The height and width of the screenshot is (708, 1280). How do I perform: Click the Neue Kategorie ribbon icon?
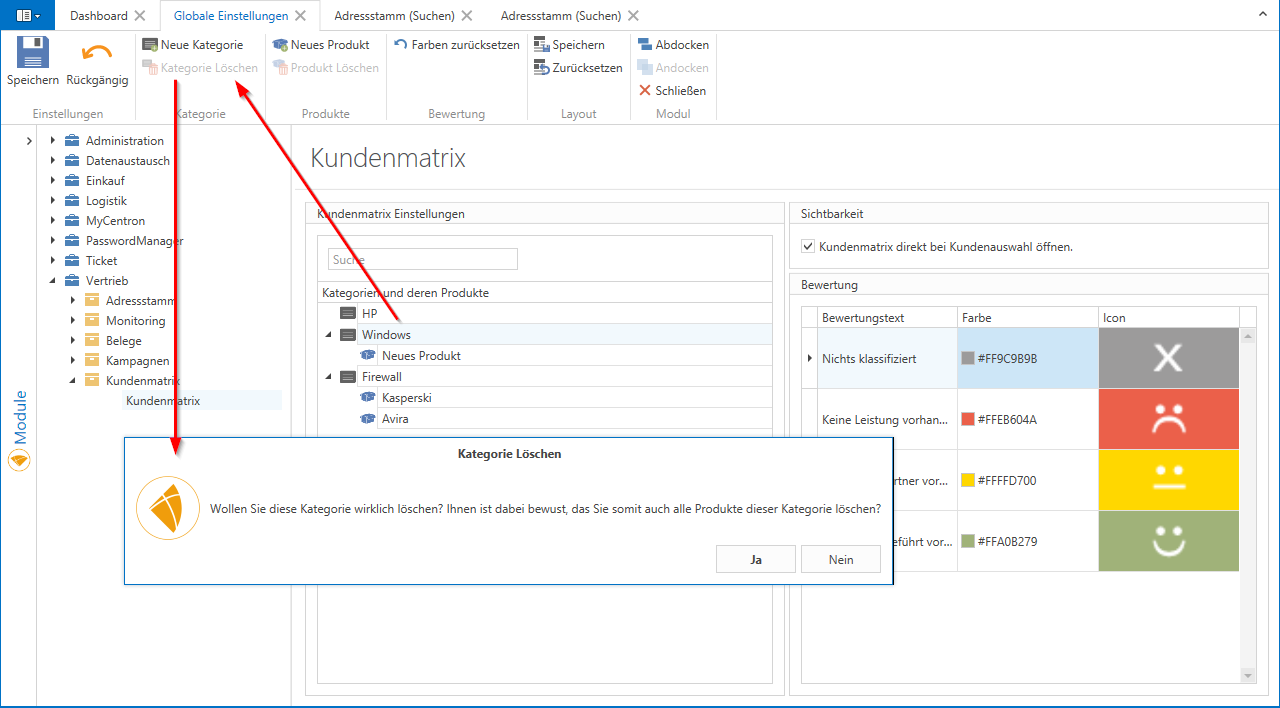[x=150, y=45]
